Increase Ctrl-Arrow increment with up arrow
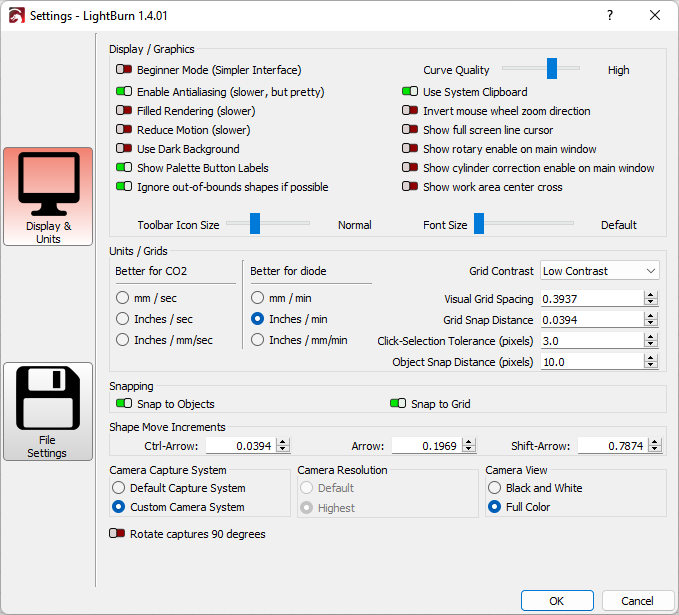The height and width of the screenshot is (615, 679). tap(283, 442)
